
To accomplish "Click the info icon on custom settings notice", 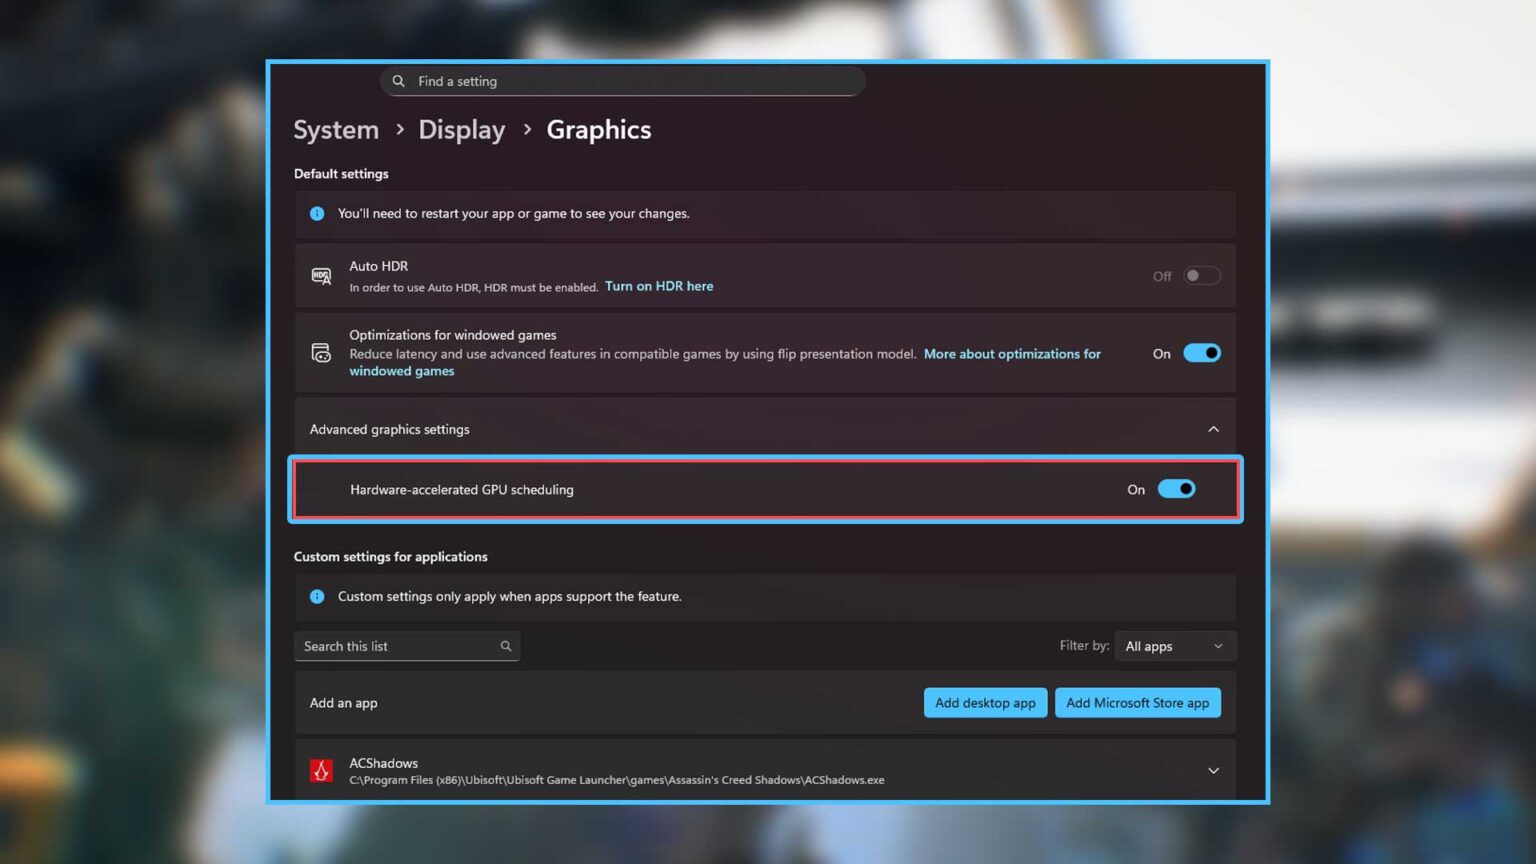I will click(x=317, y=596).
